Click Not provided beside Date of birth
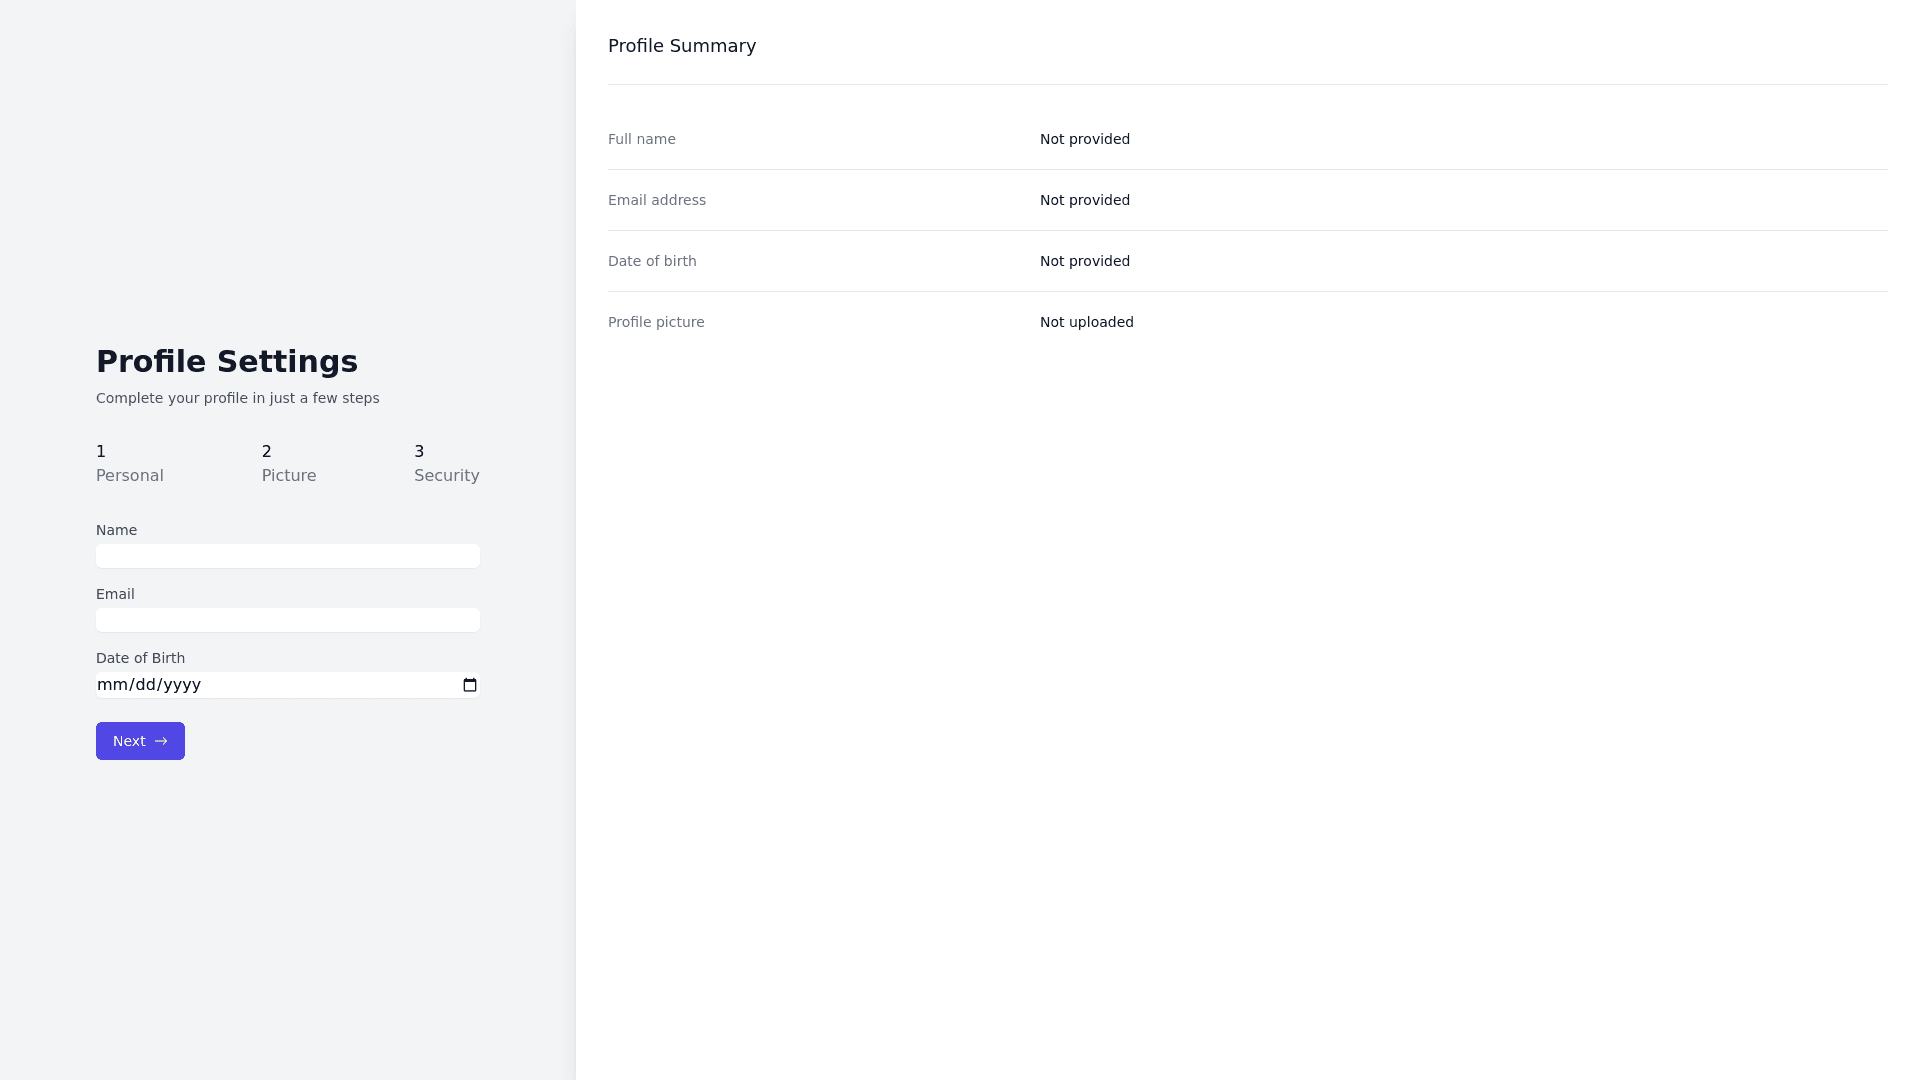The width and height of the screenshot is (1920, 1080). (x=1085, y=261)
